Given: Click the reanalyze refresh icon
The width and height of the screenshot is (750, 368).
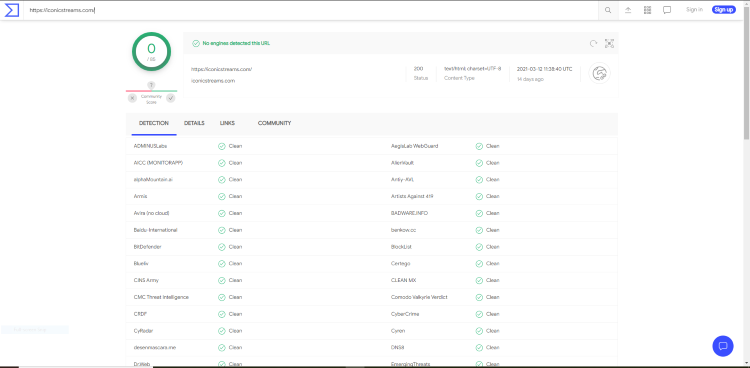Looking at the screenshot, I should point(593,44).
